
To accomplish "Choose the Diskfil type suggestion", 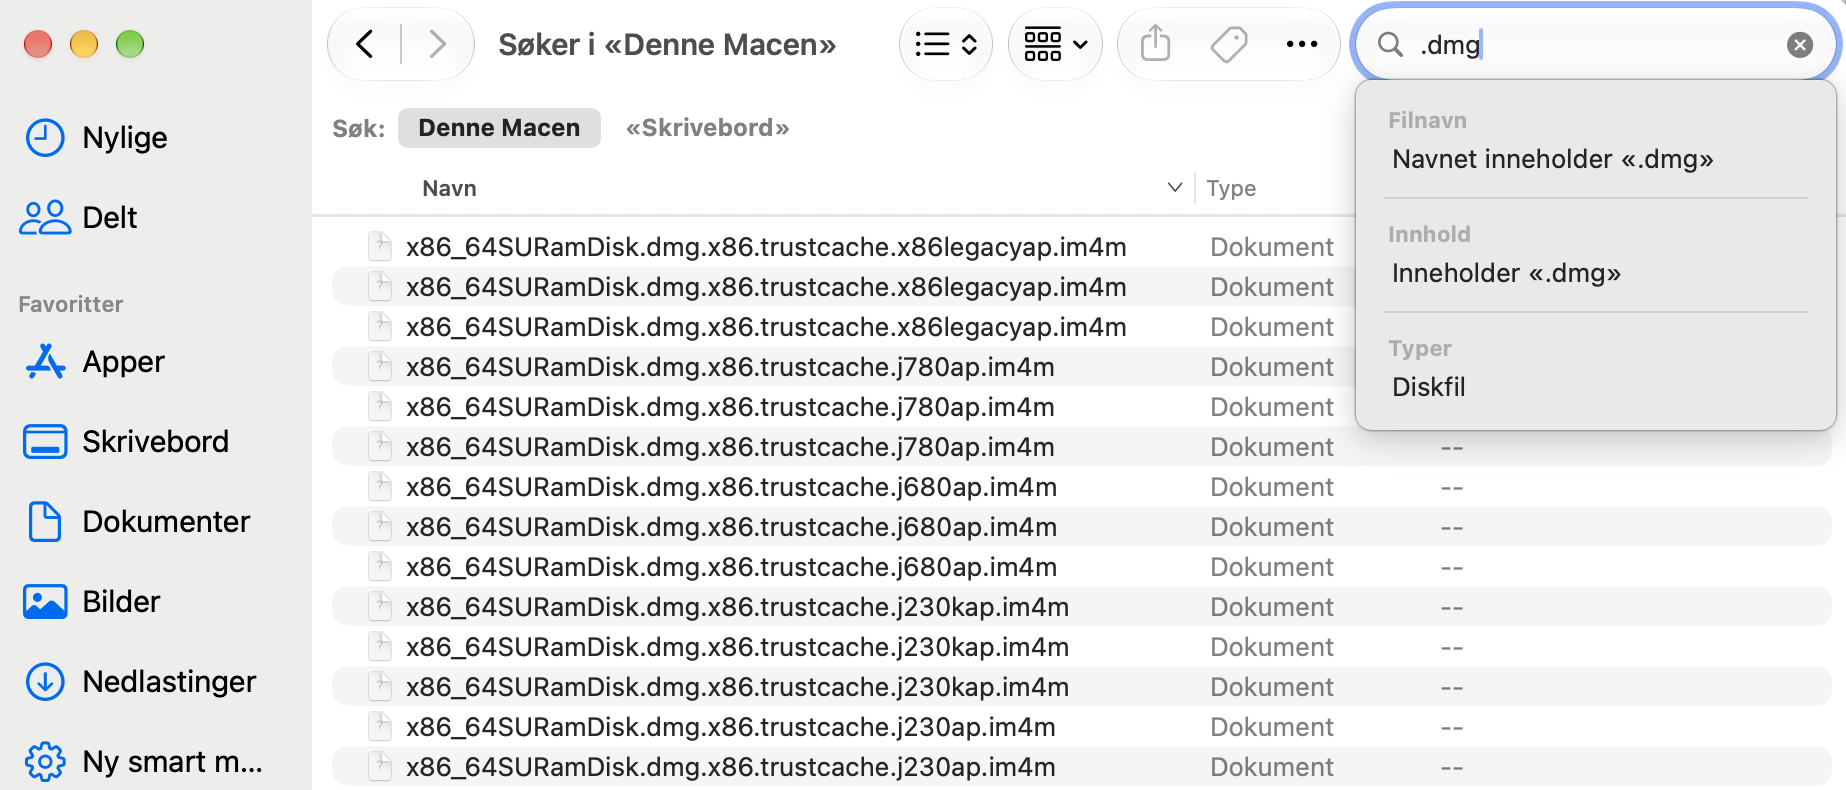I will [x=1428, y=387].
